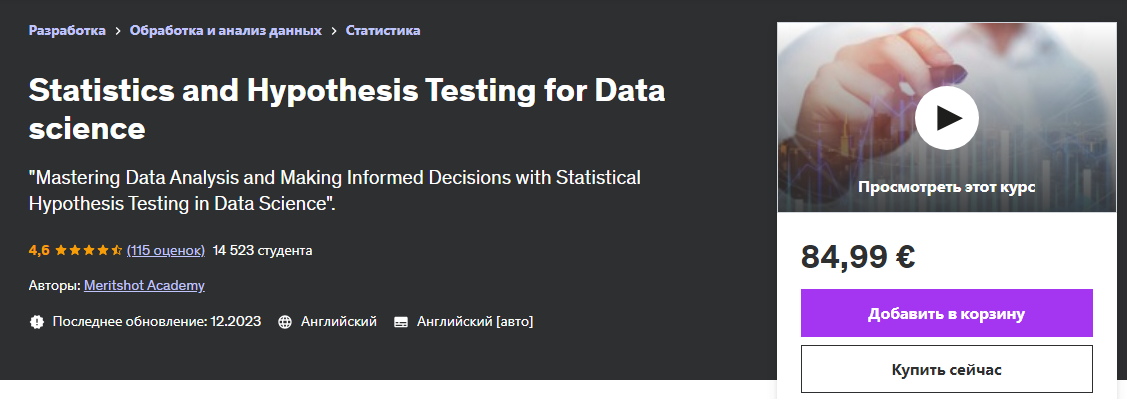
Task: Click Добавить в корзину button
Action: (947, 313)
